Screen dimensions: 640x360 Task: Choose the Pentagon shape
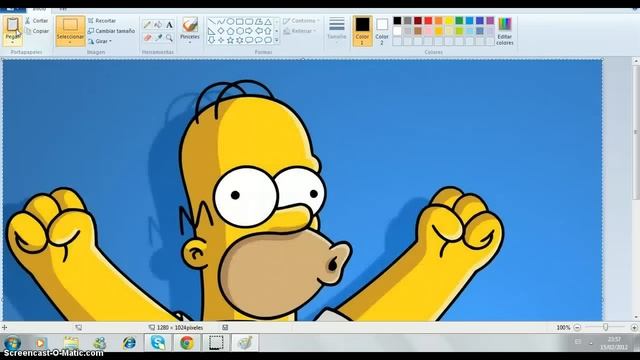[230, 31]
